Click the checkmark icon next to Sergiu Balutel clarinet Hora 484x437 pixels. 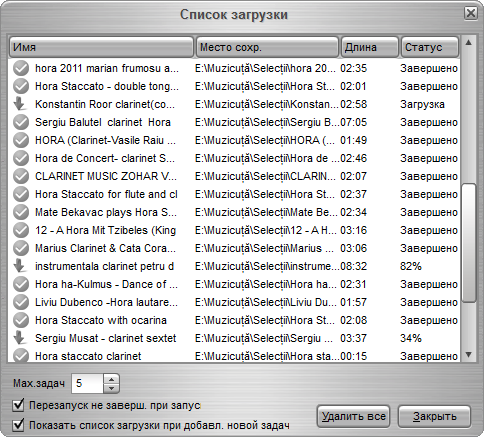point(21,122)
